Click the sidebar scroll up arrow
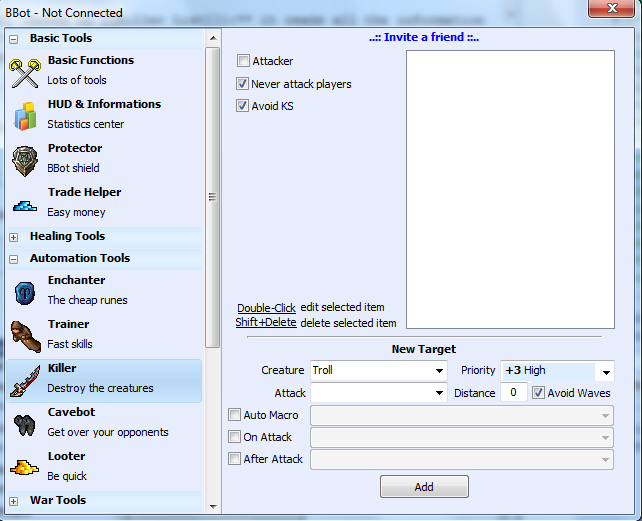Image resolution: width=642 pixels, height=521 pixels. 212,38
